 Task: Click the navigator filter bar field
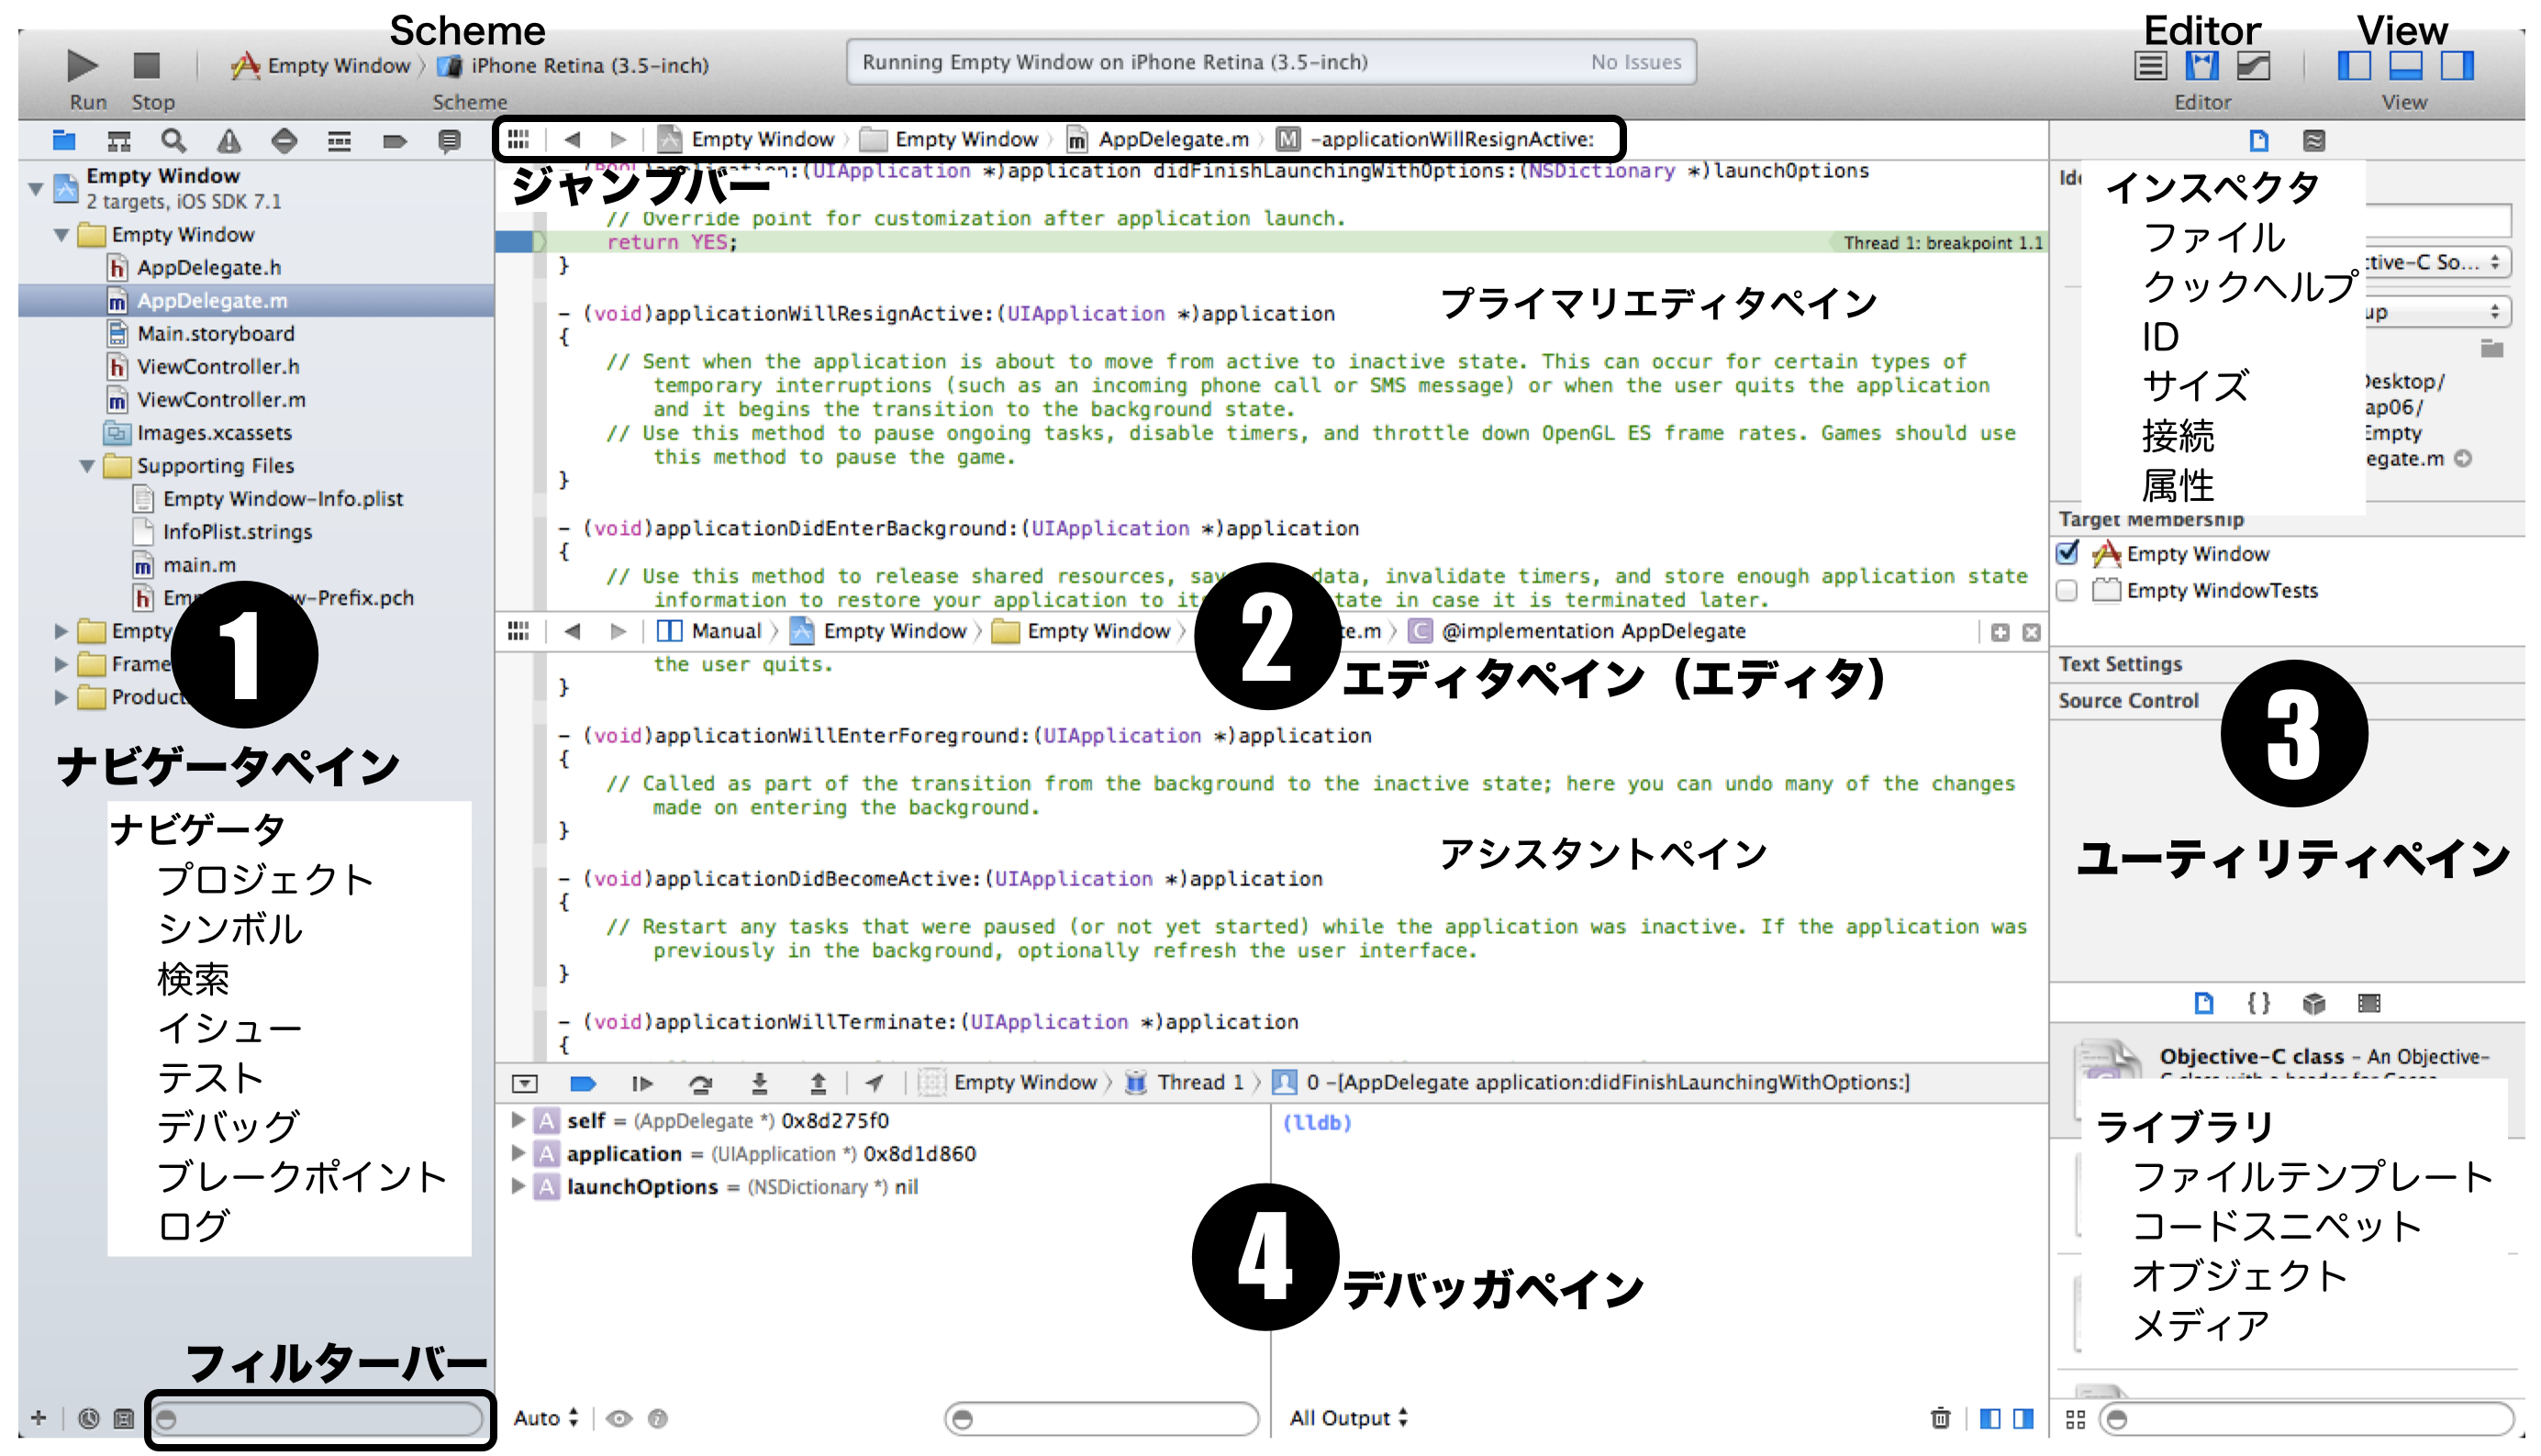(x=320, y=1418)
